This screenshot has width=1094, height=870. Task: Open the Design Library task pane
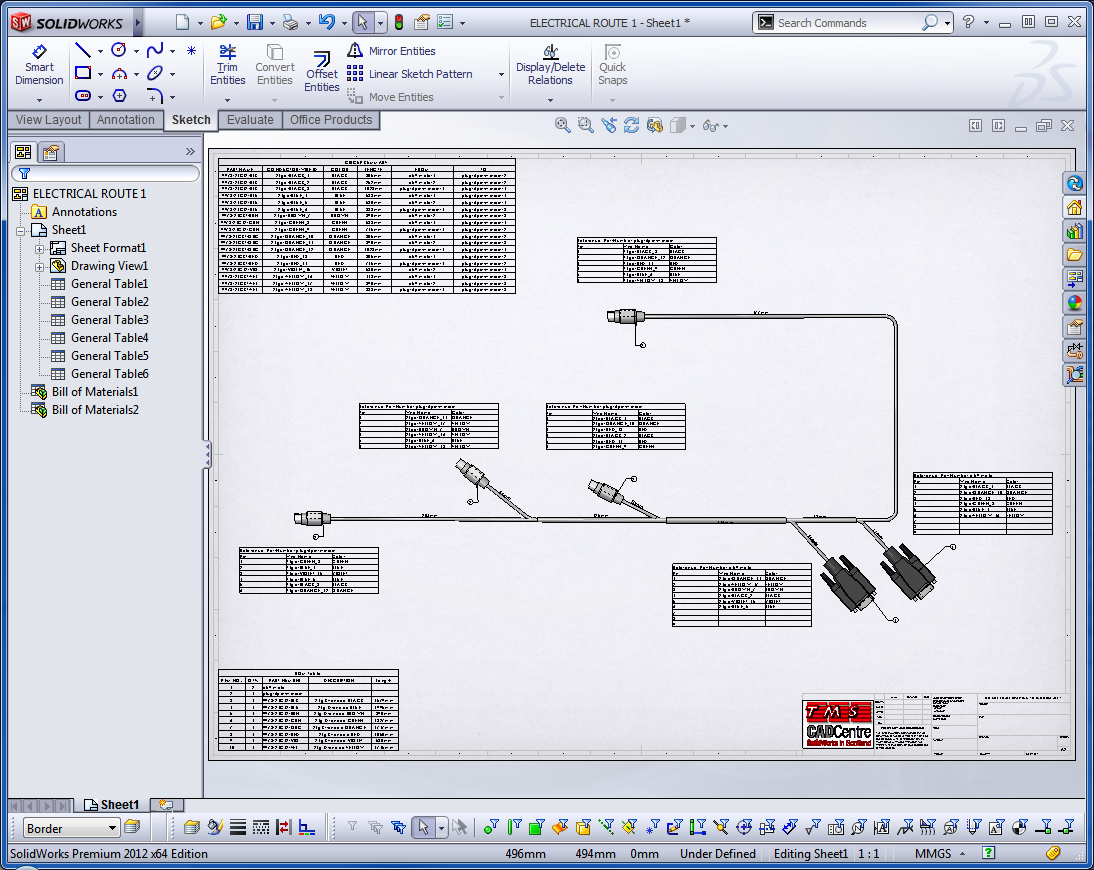[1075, 231]
